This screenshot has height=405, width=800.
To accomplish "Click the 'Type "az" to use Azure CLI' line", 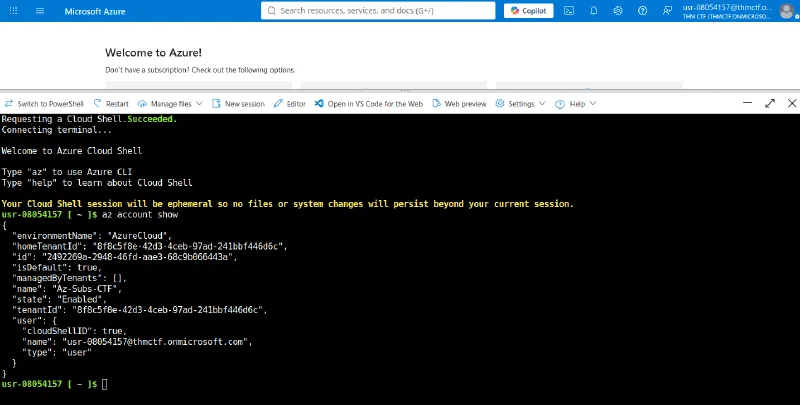I will click(66, 172).
